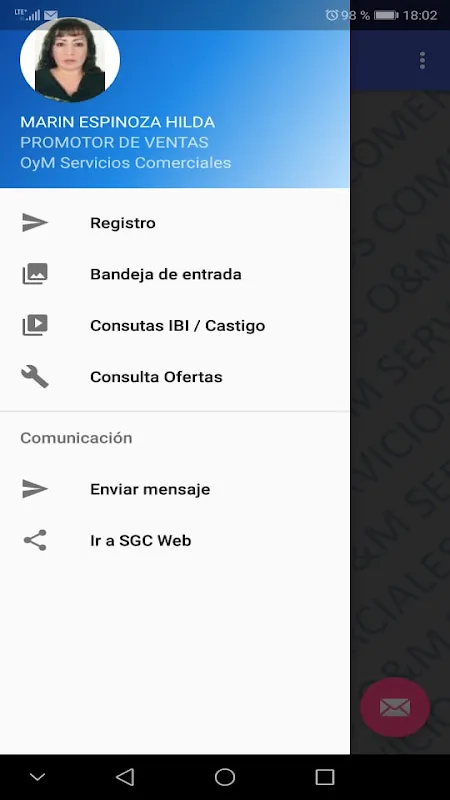Screen dimensions: 450x800
Task: Tap the send icon beside Enviar mensaje
Action: click(35, 489)
